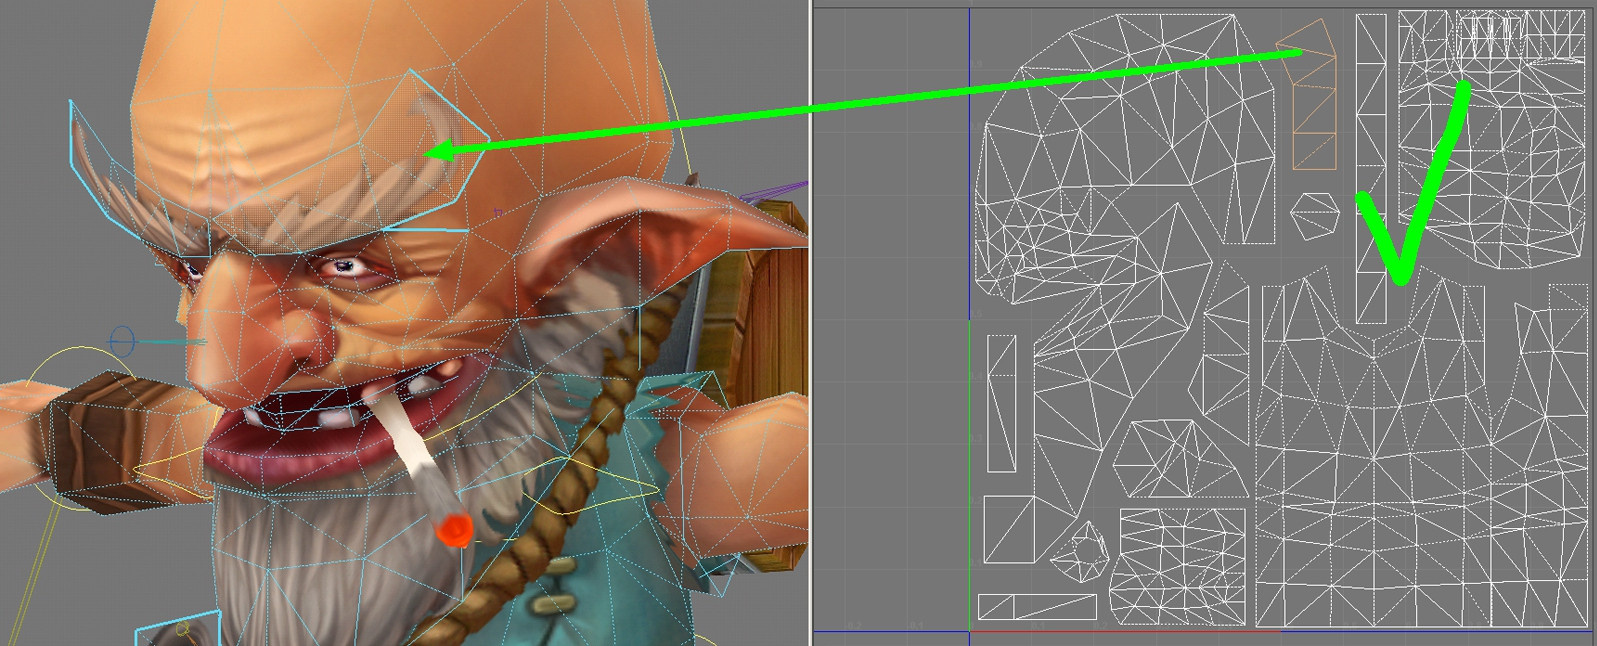This screenshot has height=646, width=1597.
Task: Click the glowing orange cigarette ember
Action: tap(454, 530)
